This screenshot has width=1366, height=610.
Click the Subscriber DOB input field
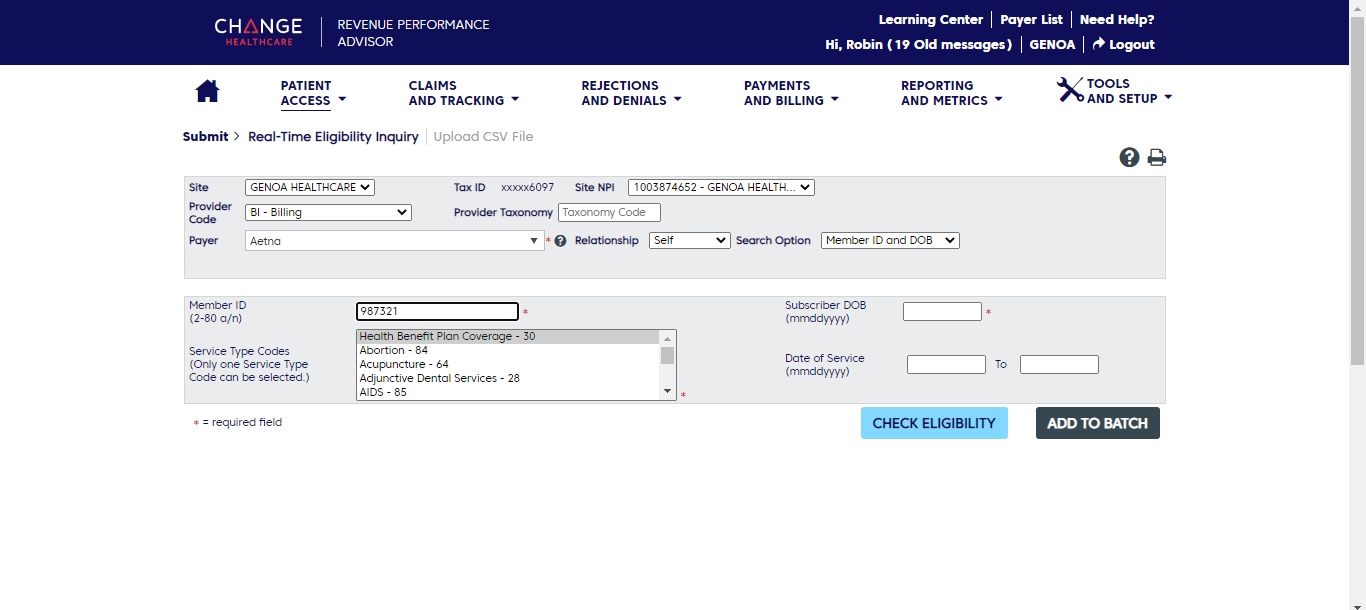(941, 312)
